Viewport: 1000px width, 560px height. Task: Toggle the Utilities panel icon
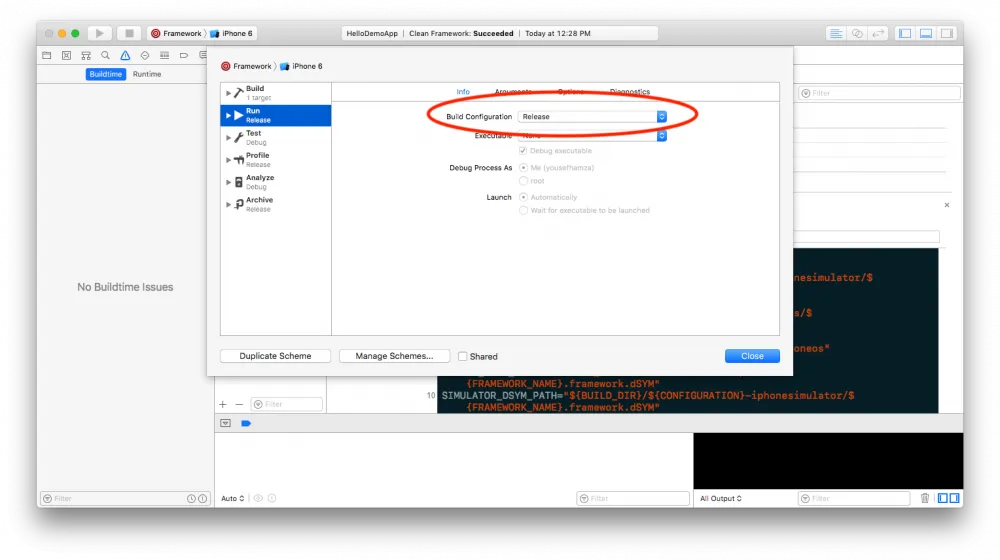pos(947,33)
